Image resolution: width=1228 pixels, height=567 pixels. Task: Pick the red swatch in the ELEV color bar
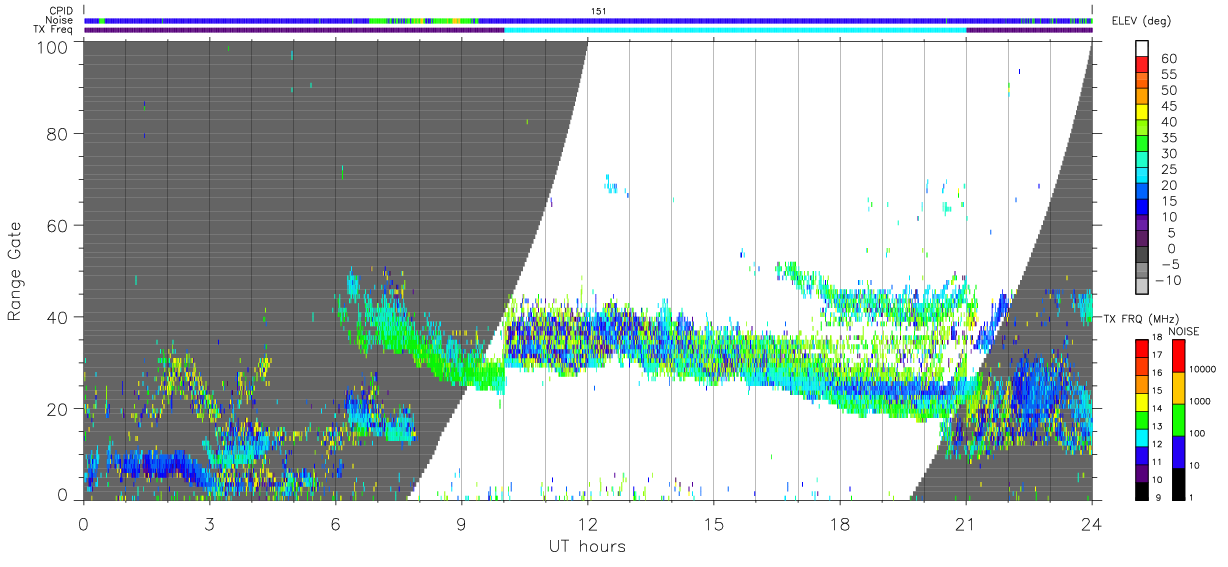[1144, 64]
